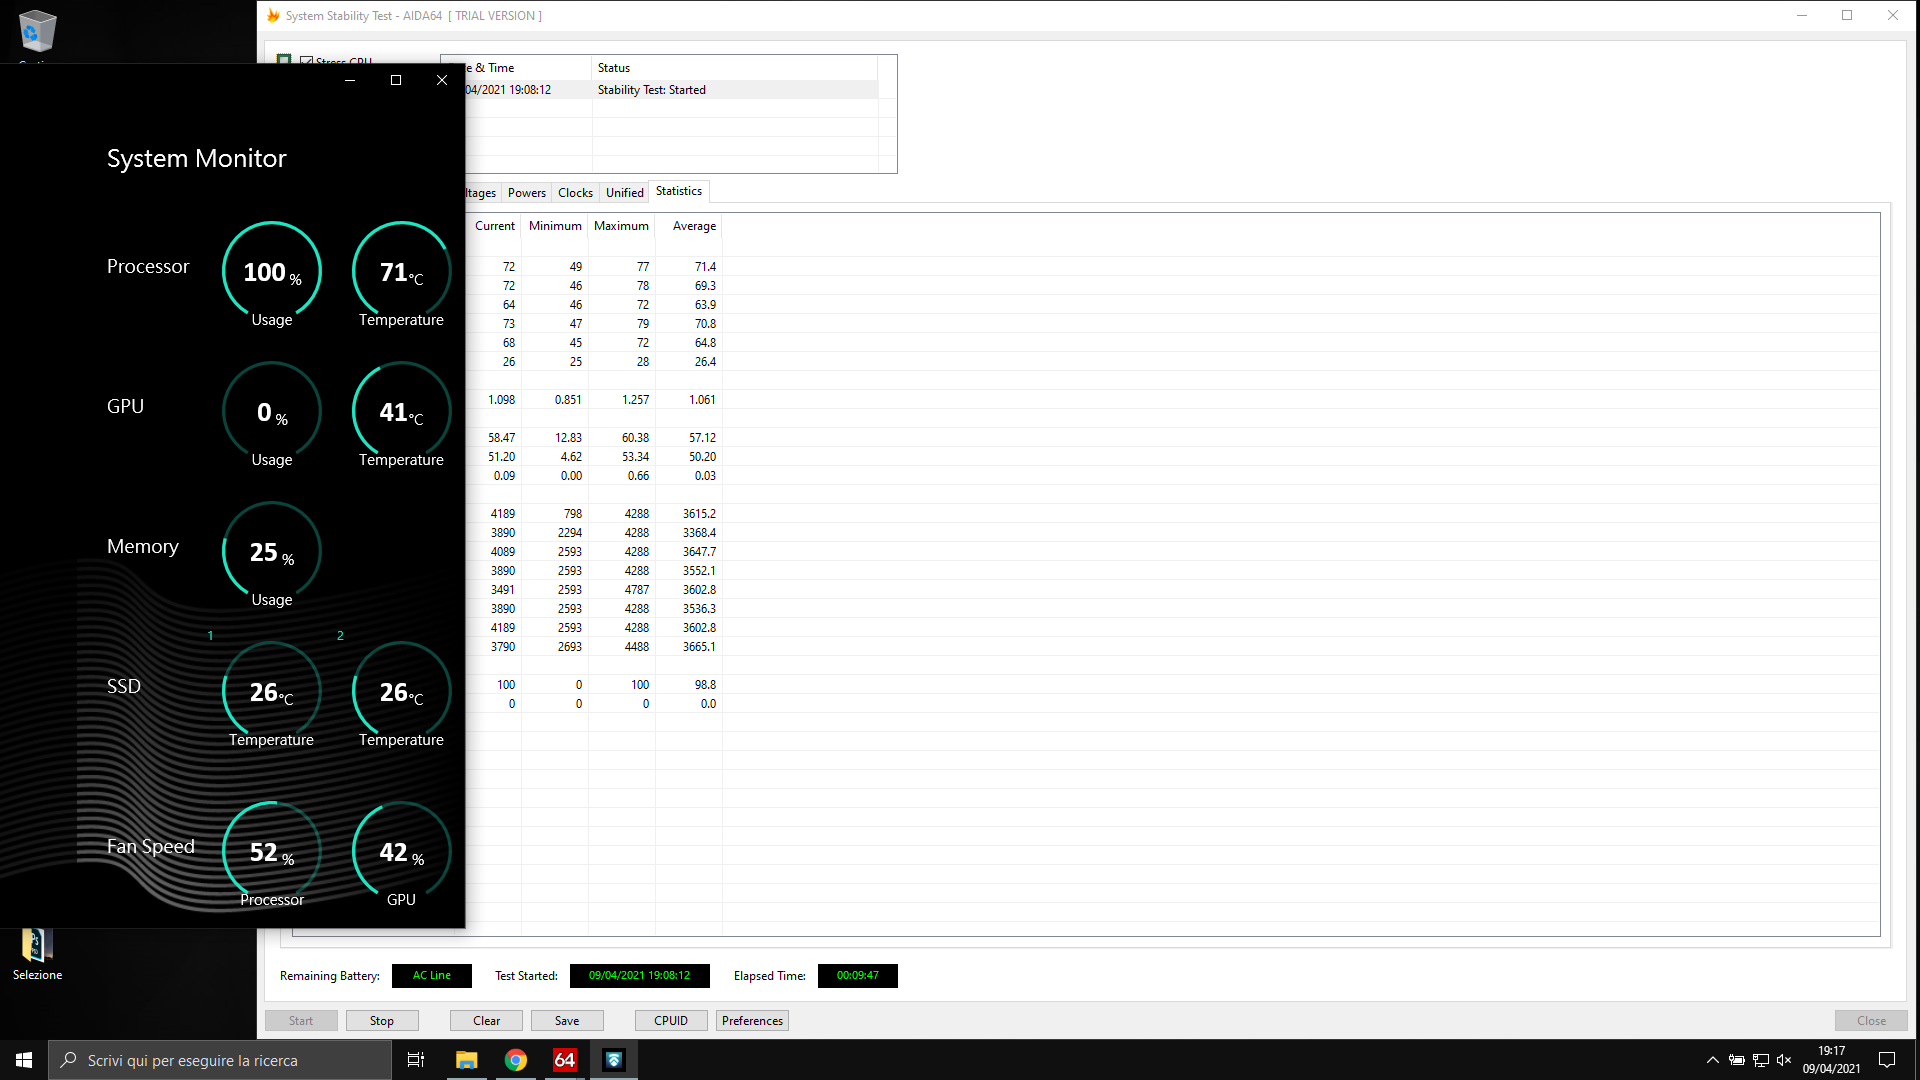The height and width of the screenshot is (1080, 1920).
Task: Switch to the Clocks tab
Action: point(575,193)
